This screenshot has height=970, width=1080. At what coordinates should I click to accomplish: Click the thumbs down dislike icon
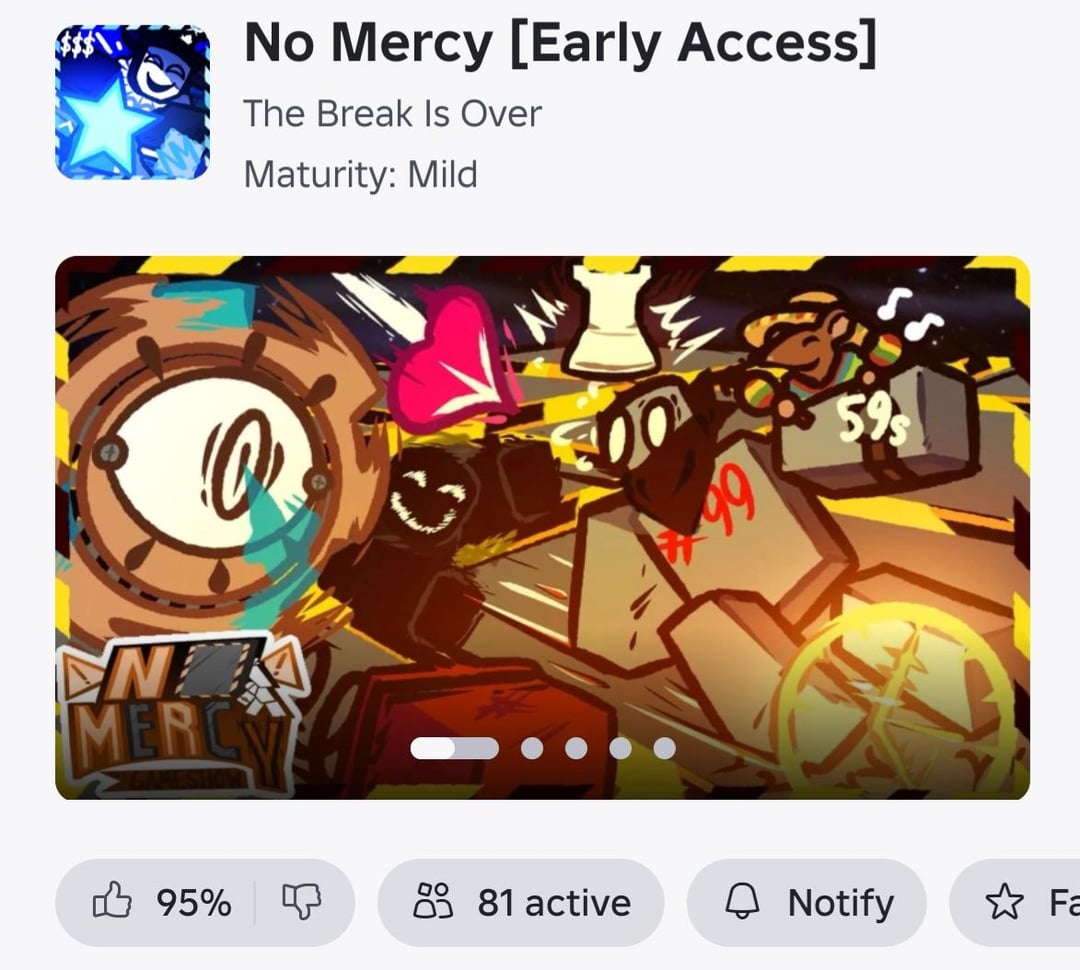[x=302, y=902]
